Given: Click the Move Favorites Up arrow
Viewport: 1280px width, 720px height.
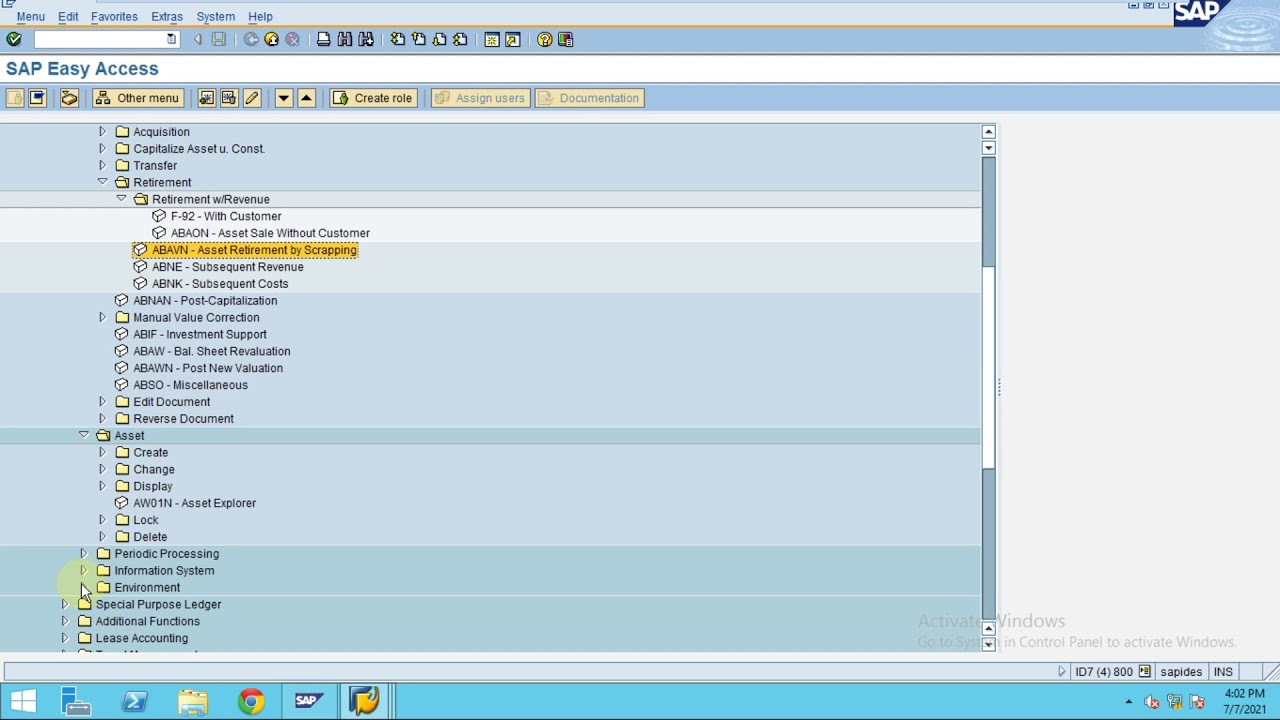Looking at the screenshot, I should 307,98.
